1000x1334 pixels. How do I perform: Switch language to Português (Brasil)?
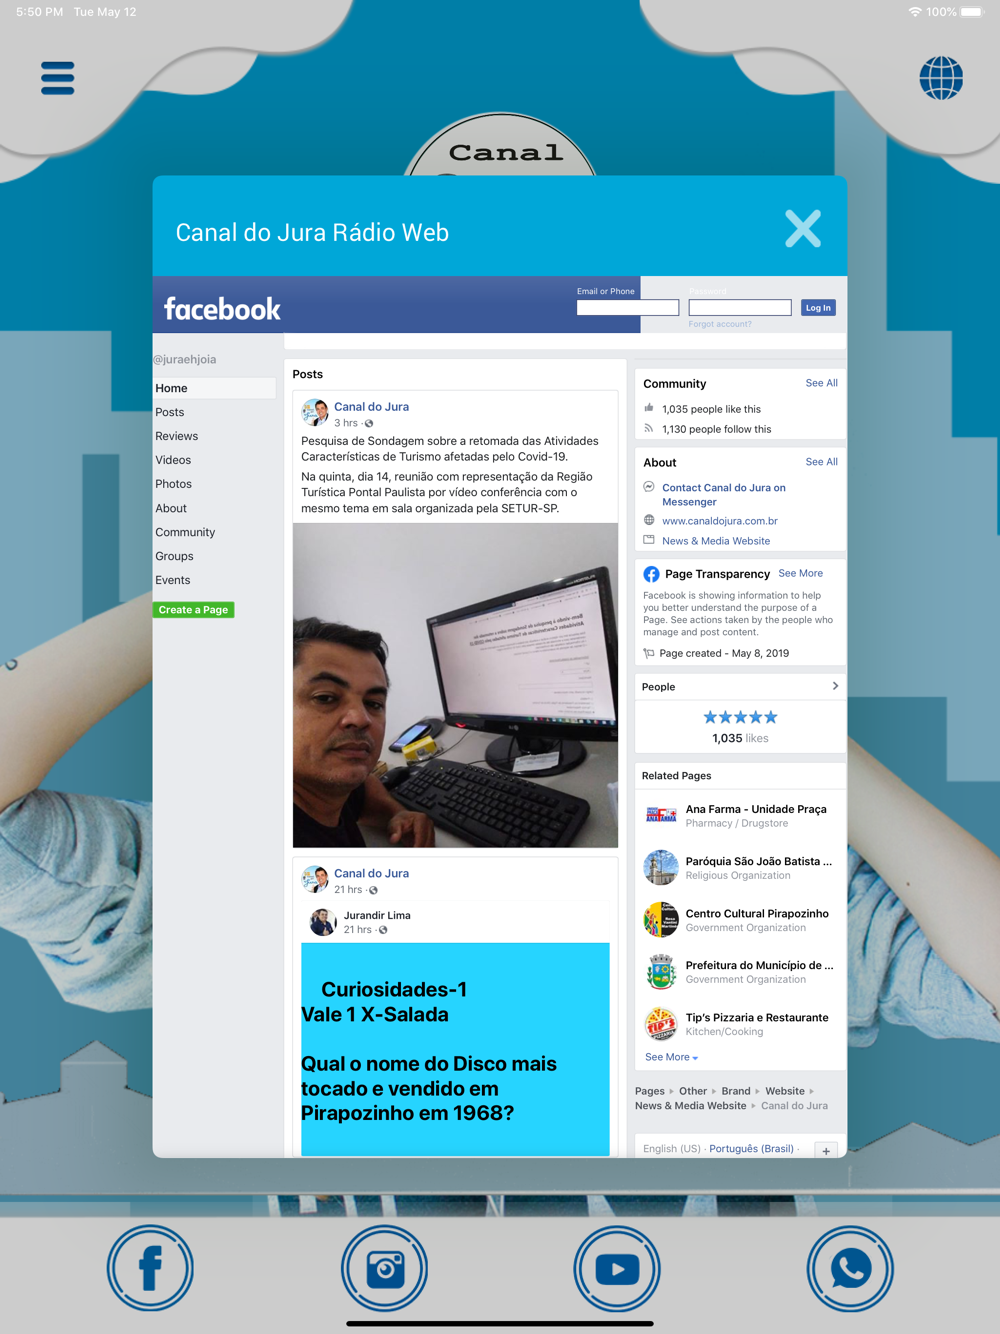(x=751, y=1148)
